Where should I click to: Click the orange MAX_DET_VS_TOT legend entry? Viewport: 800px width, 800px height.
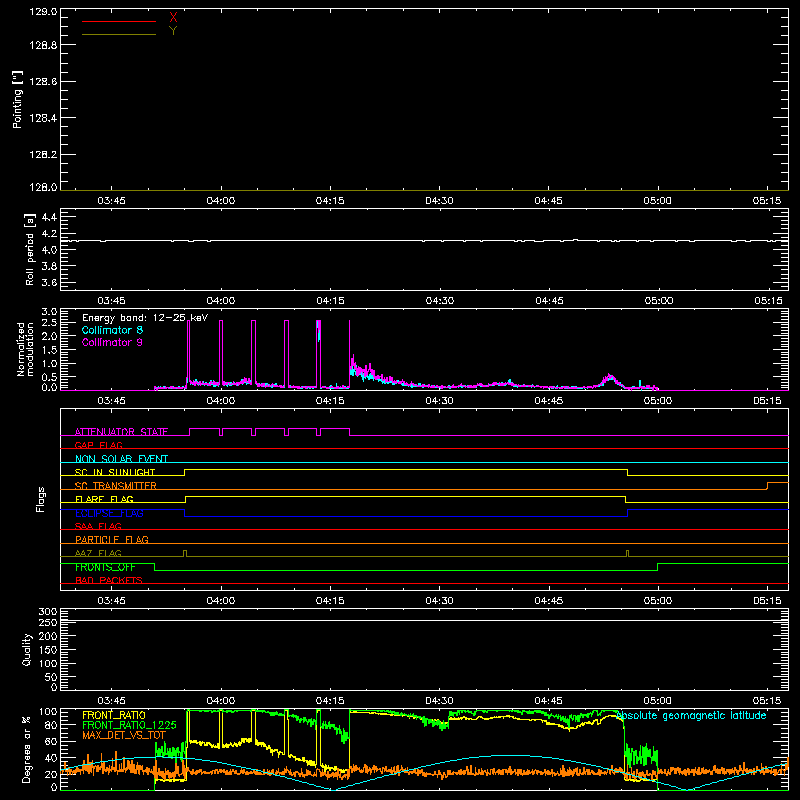124,735
